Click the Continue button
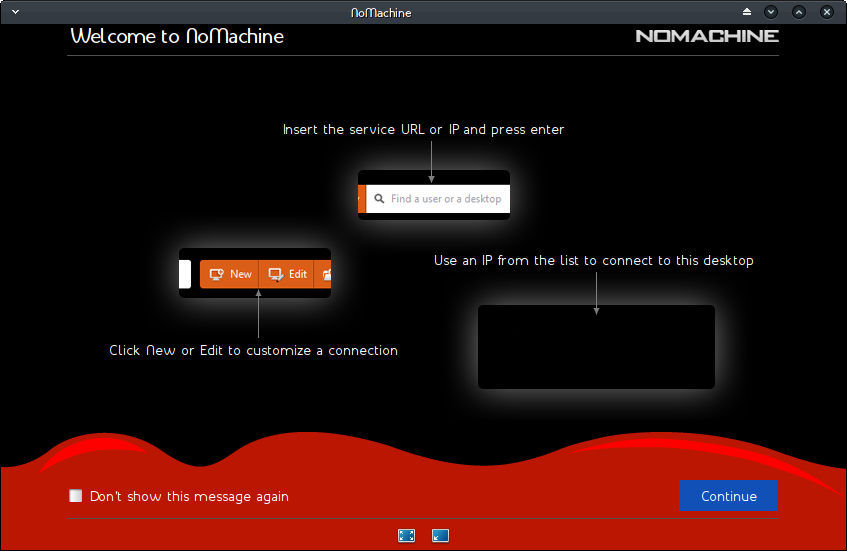This screenshot has width=847, height=551. pos(728,495)
